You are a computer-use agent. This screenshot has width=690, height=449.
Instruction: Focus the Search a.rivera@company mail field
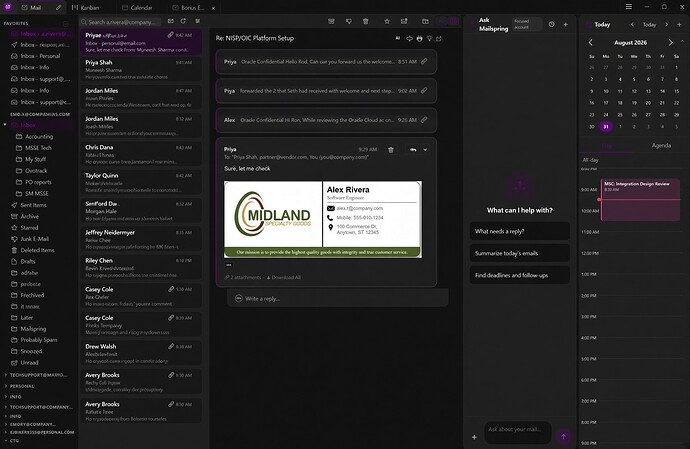(120, 22)
